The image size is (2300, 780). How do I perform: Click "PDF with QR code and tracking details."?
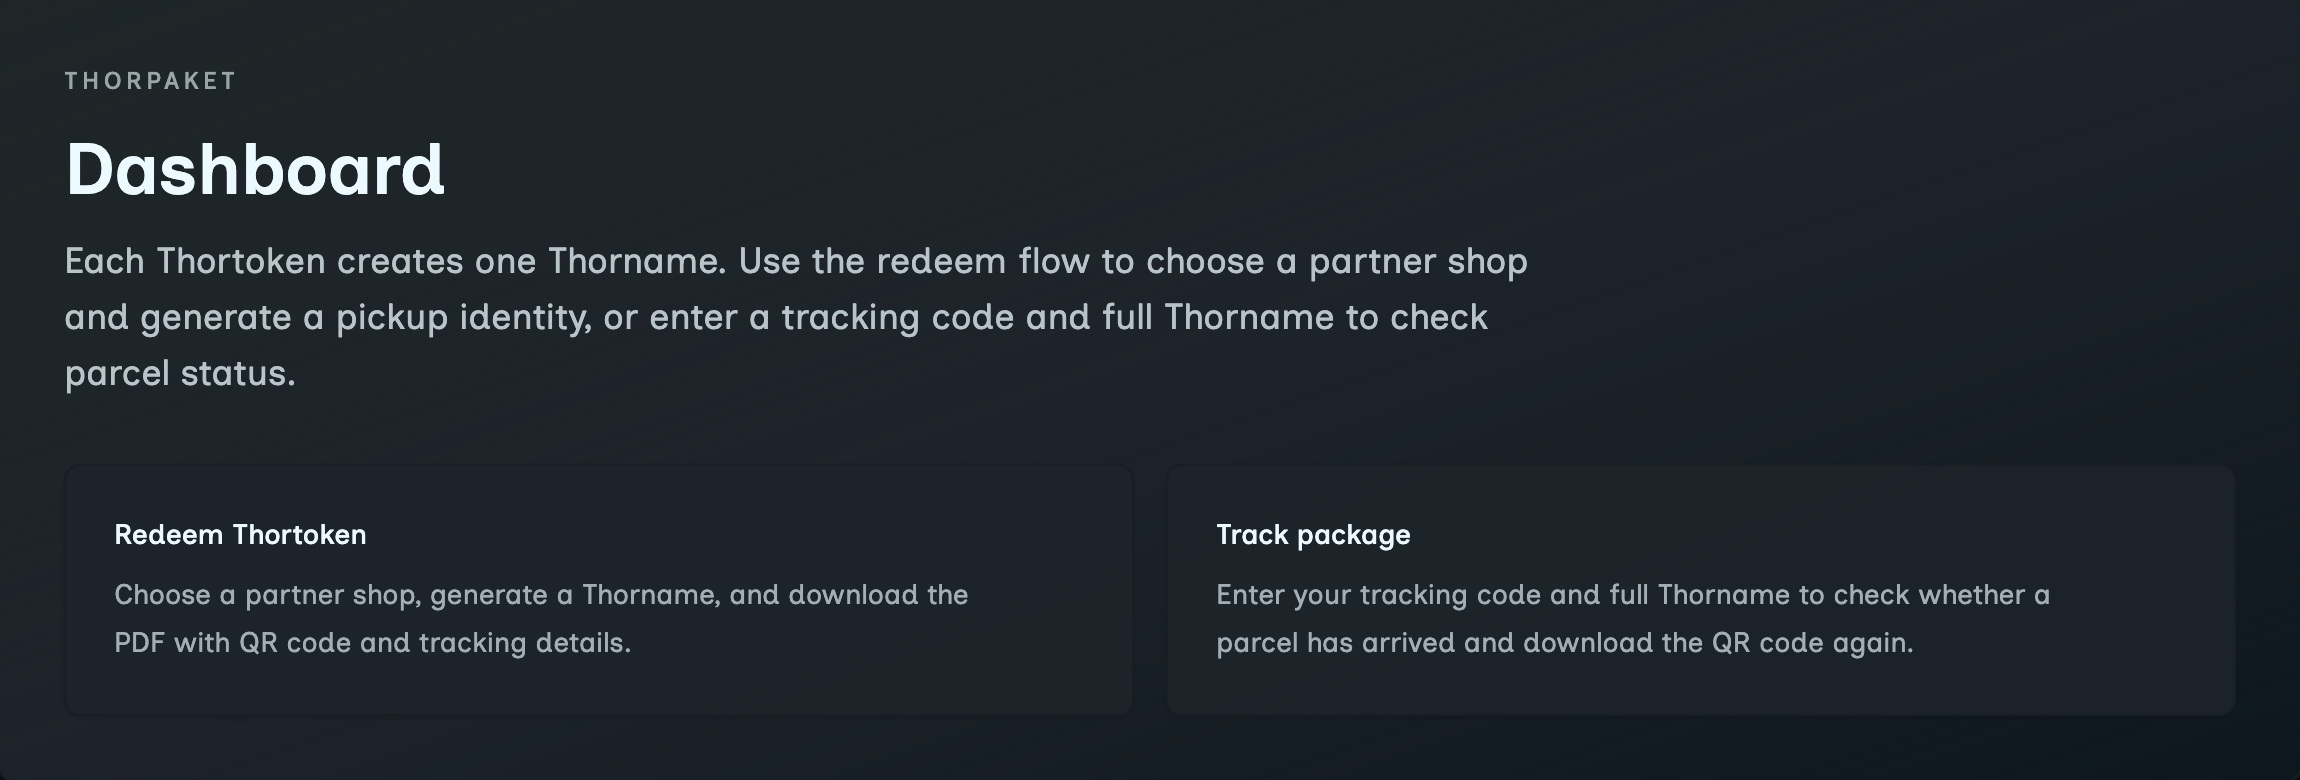pyautogui.click(x=372, y=642)
